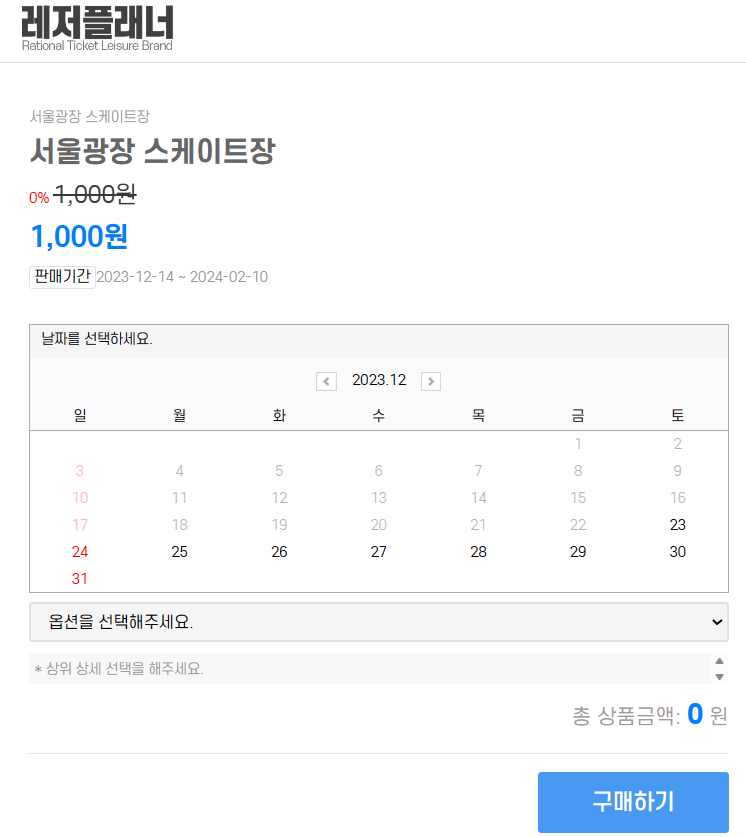The width and height of the screenshot is (746, 837).
Task: Click the disabled date 14
Action: pyautogui.click(x=478, y=498)
